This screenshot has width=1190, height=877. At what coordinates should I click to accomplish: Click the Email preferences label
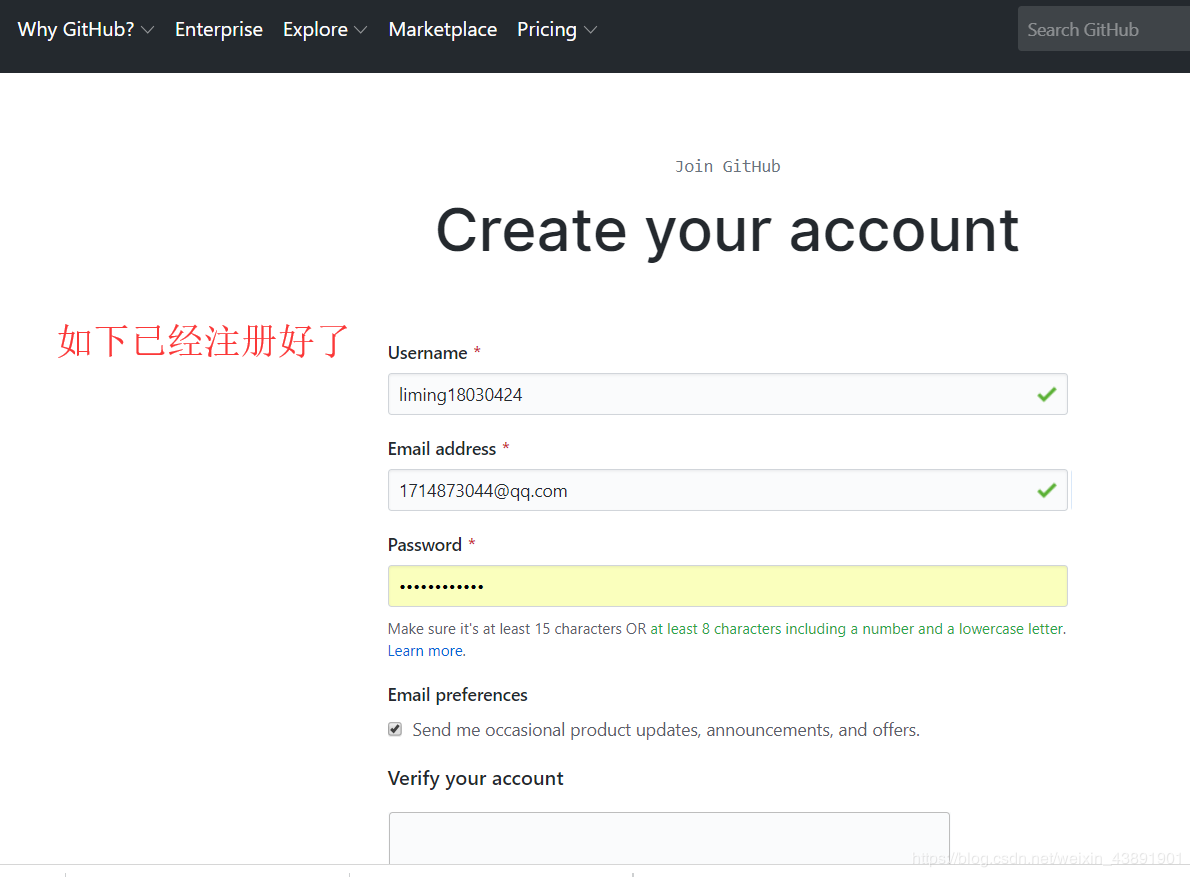pos(458,695)
